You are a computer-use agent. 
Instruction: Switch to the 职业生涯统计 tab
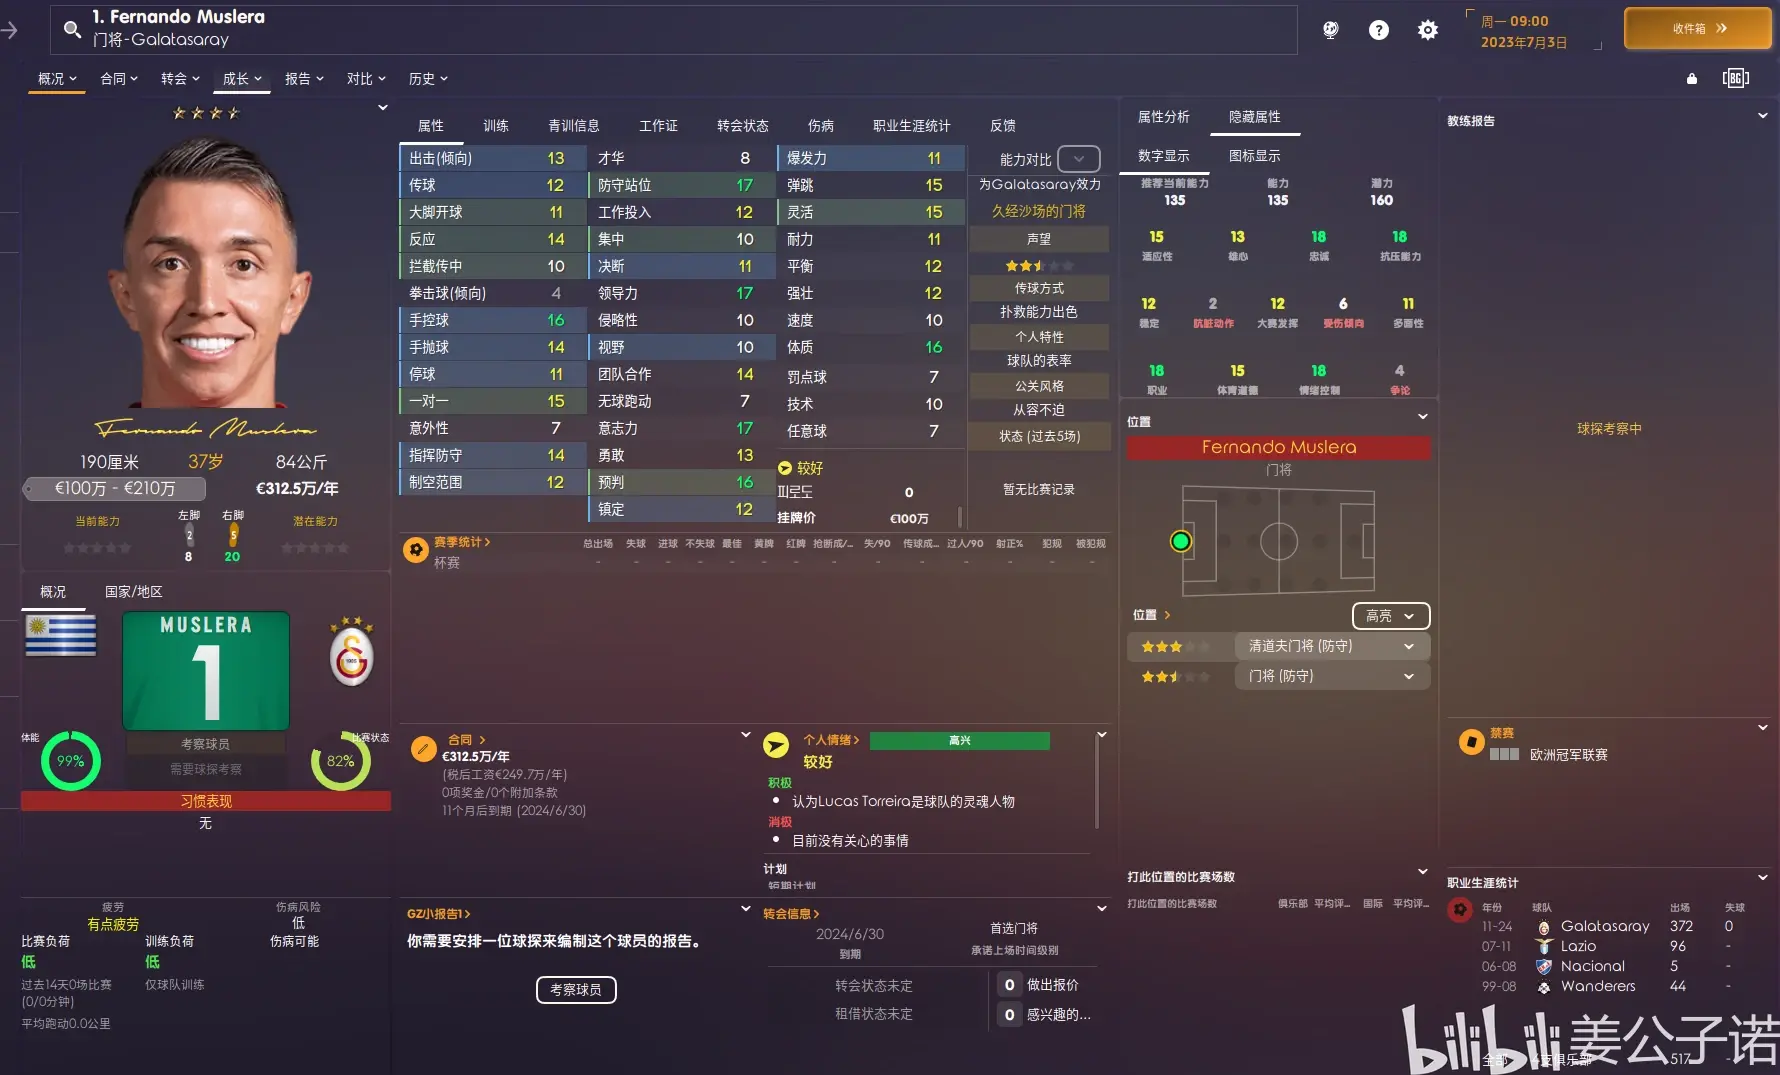click(912, 126)
